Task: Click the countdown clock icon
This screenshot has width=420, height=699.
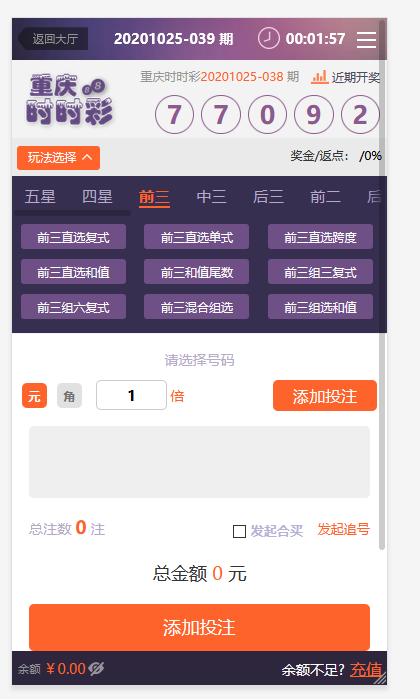Action: pyautogui.click(x=268, y=38)
